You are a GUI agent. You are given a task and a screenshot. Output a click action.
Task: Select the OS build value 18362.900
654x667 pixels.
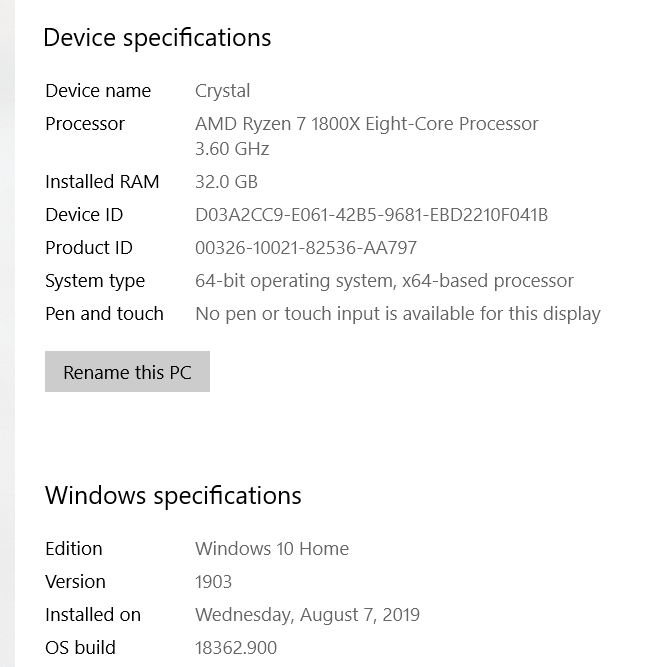(235, 648)
